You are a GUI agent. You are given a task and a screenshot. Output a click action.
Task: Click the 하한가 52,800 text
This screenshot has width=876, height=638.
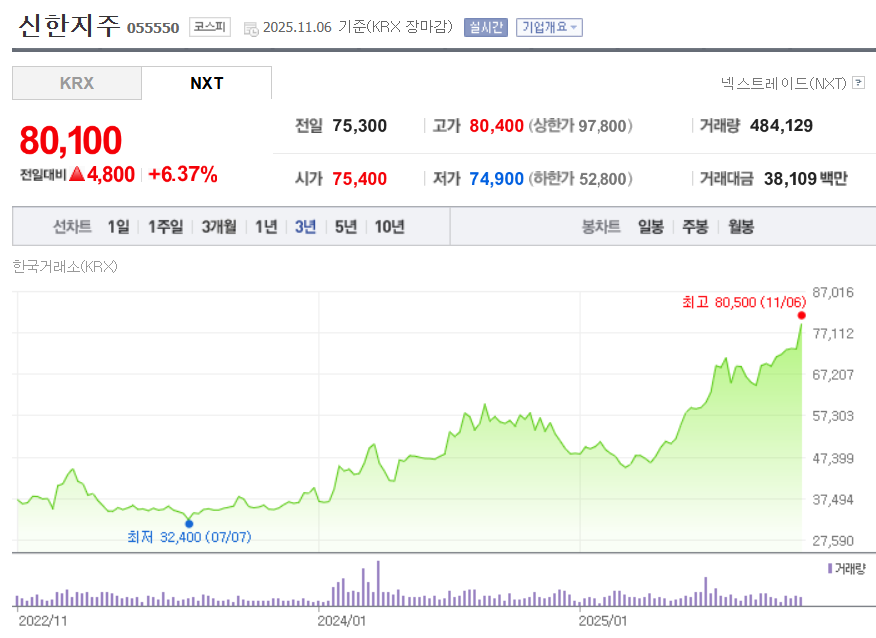click(580, 179)
